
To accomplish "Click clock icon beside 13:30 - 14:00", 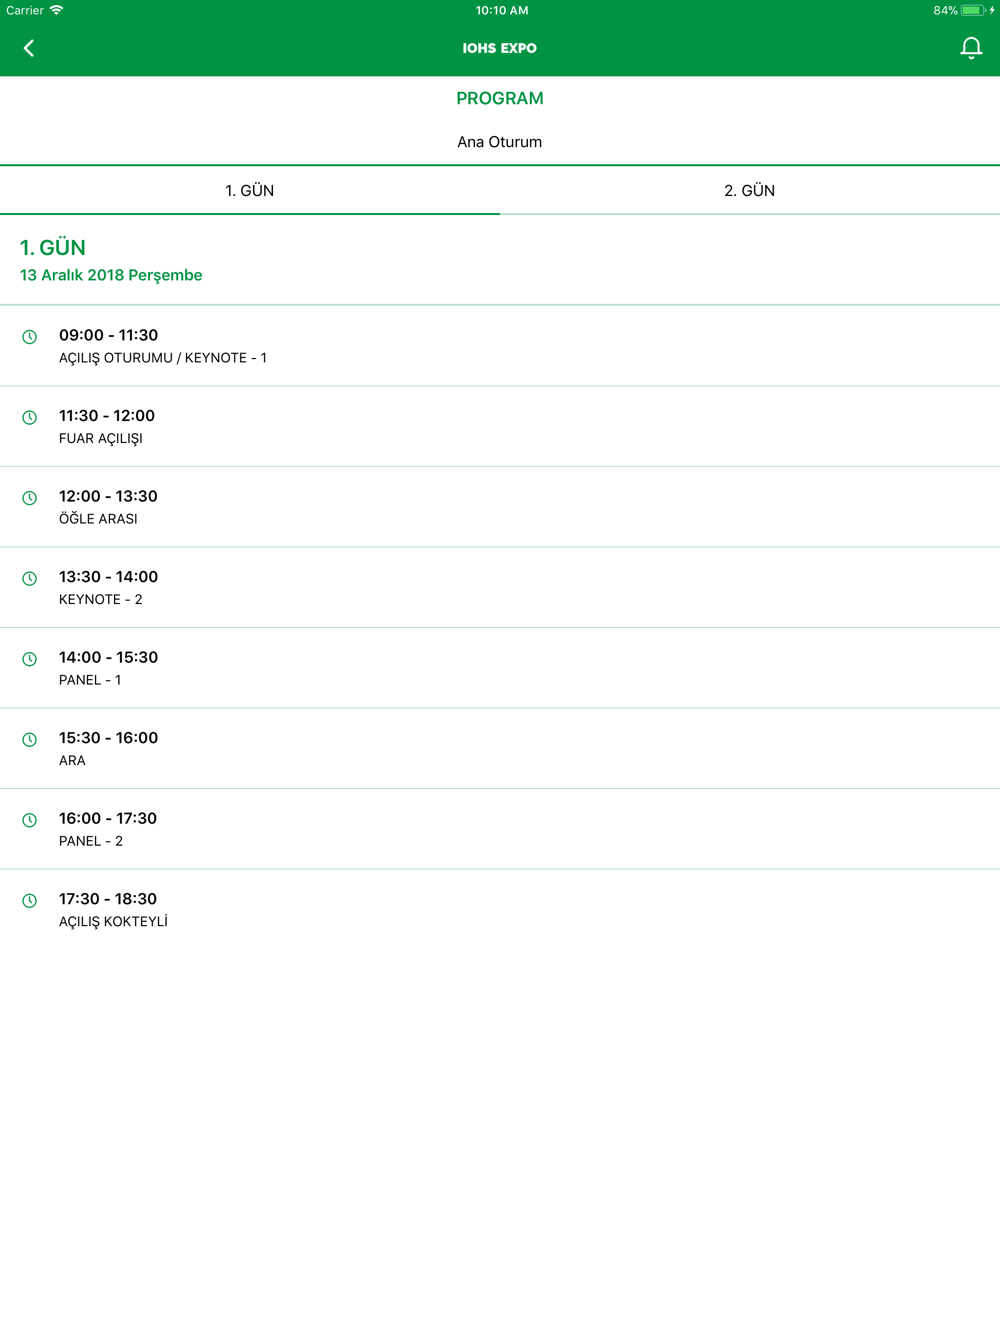I will point(30,578).
